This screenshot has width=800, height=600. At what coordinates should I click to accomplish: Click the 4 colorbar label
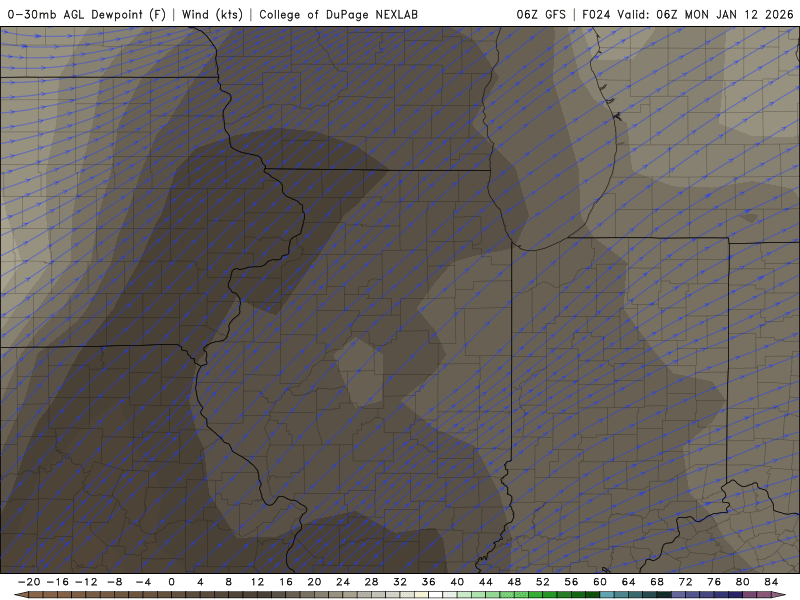tap(200, 582)
